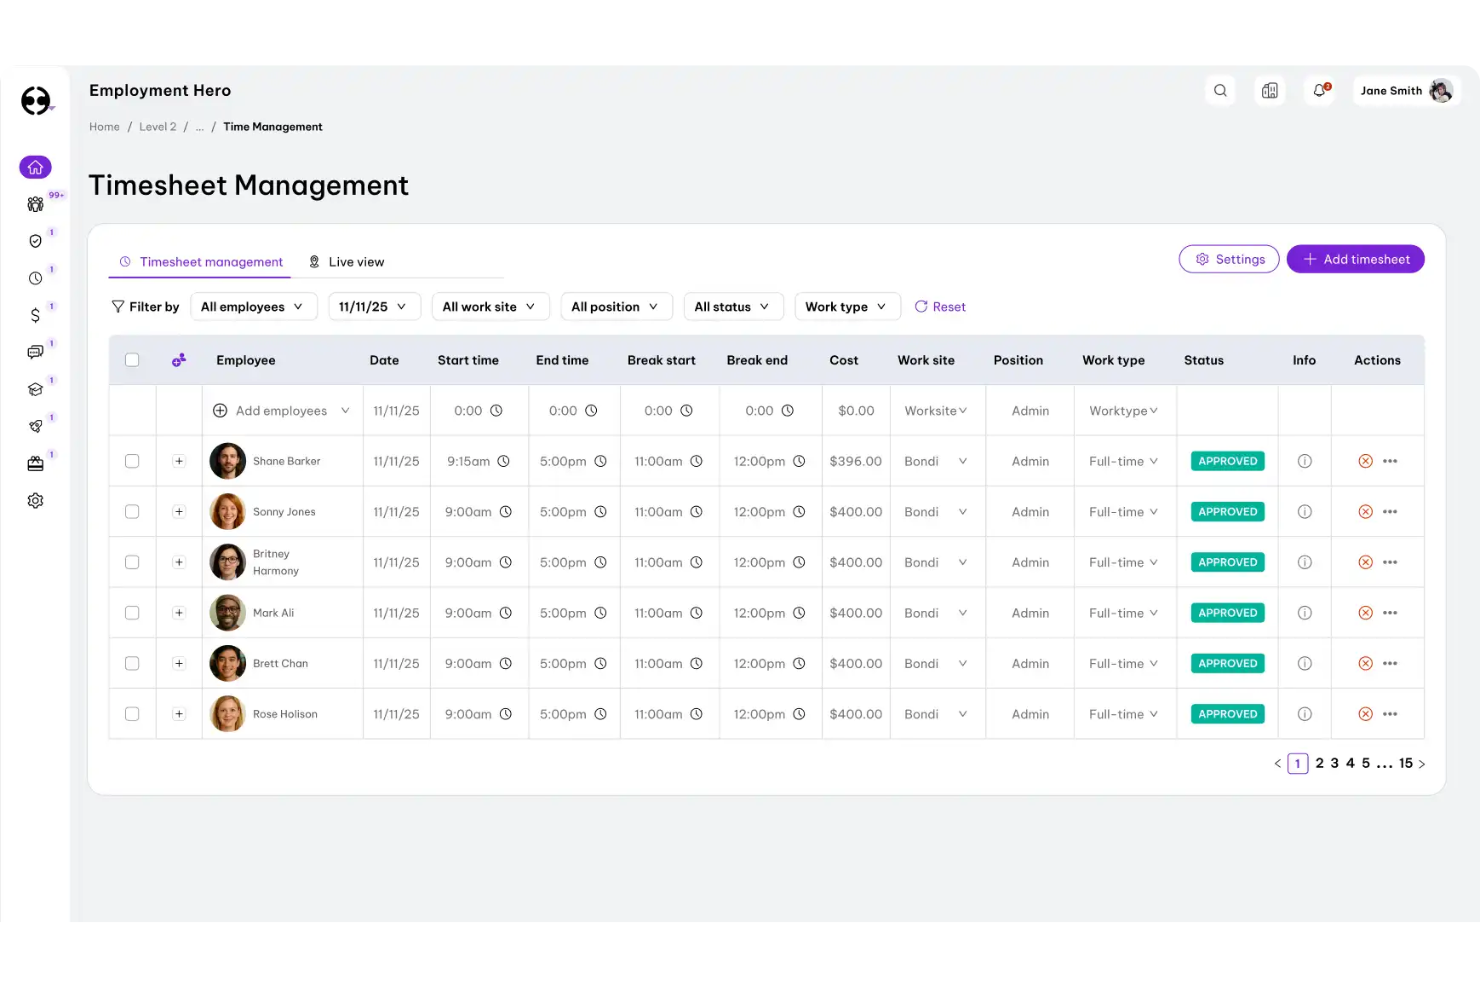This screenshot has width=1480, height=987.
Task: Expand the Brett Chan row with plus
Action: pos(179,664)
